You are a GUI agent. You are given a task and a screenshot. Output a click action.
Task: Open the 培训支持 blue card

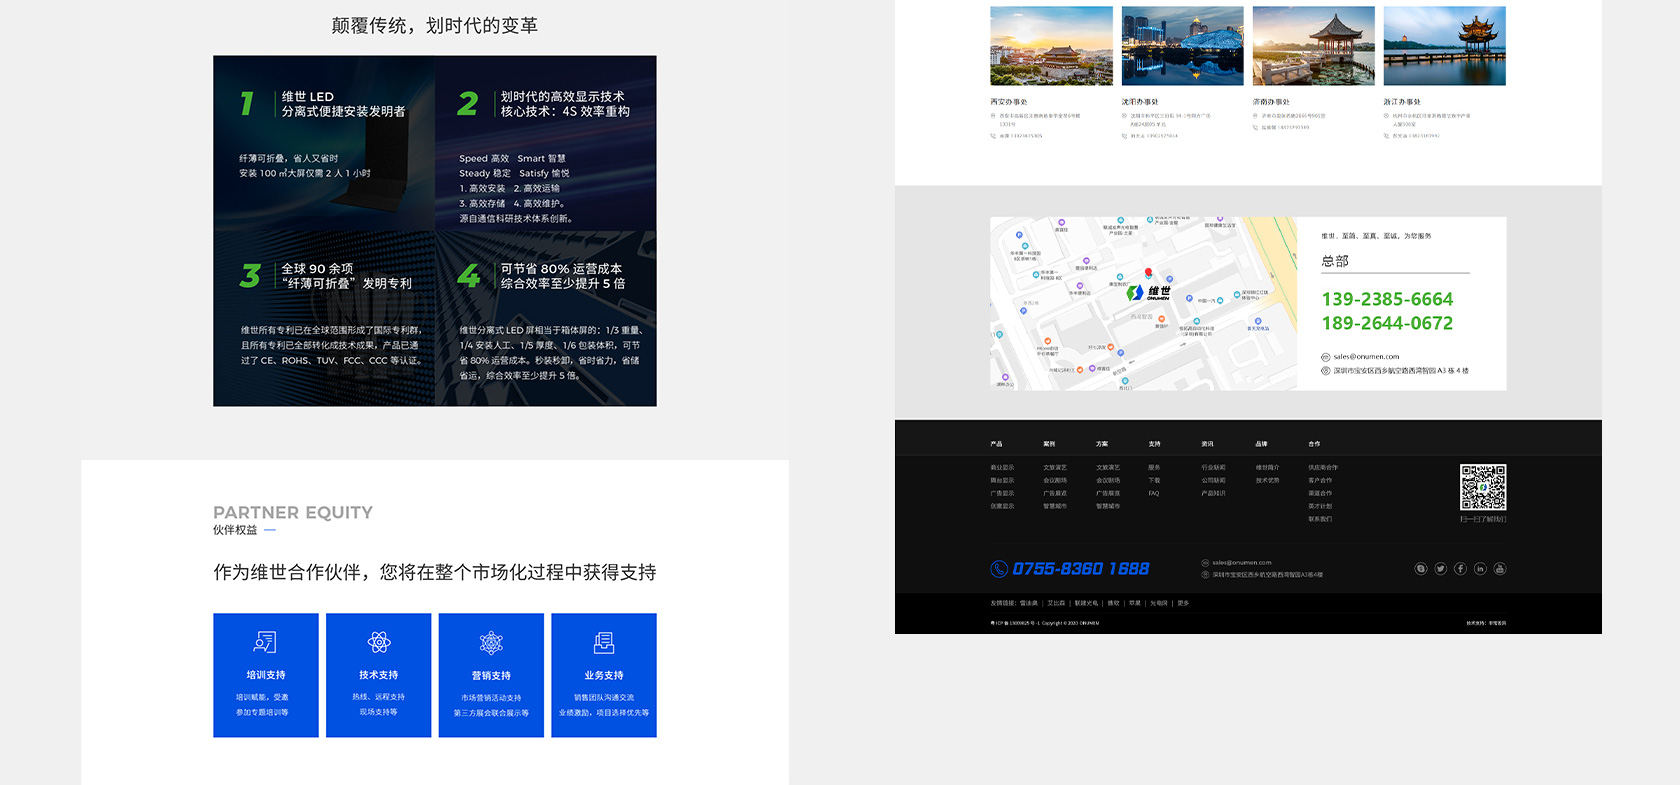pos(266,675)
